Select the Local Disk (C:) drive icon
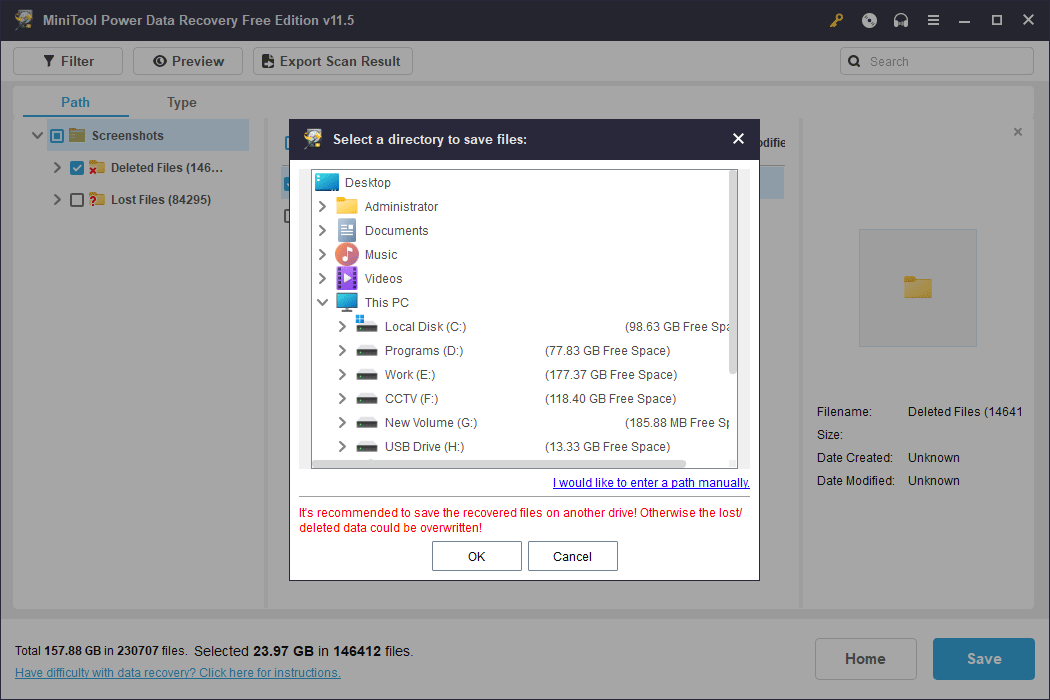This screenshot has height=700, width=1050. 366,325
